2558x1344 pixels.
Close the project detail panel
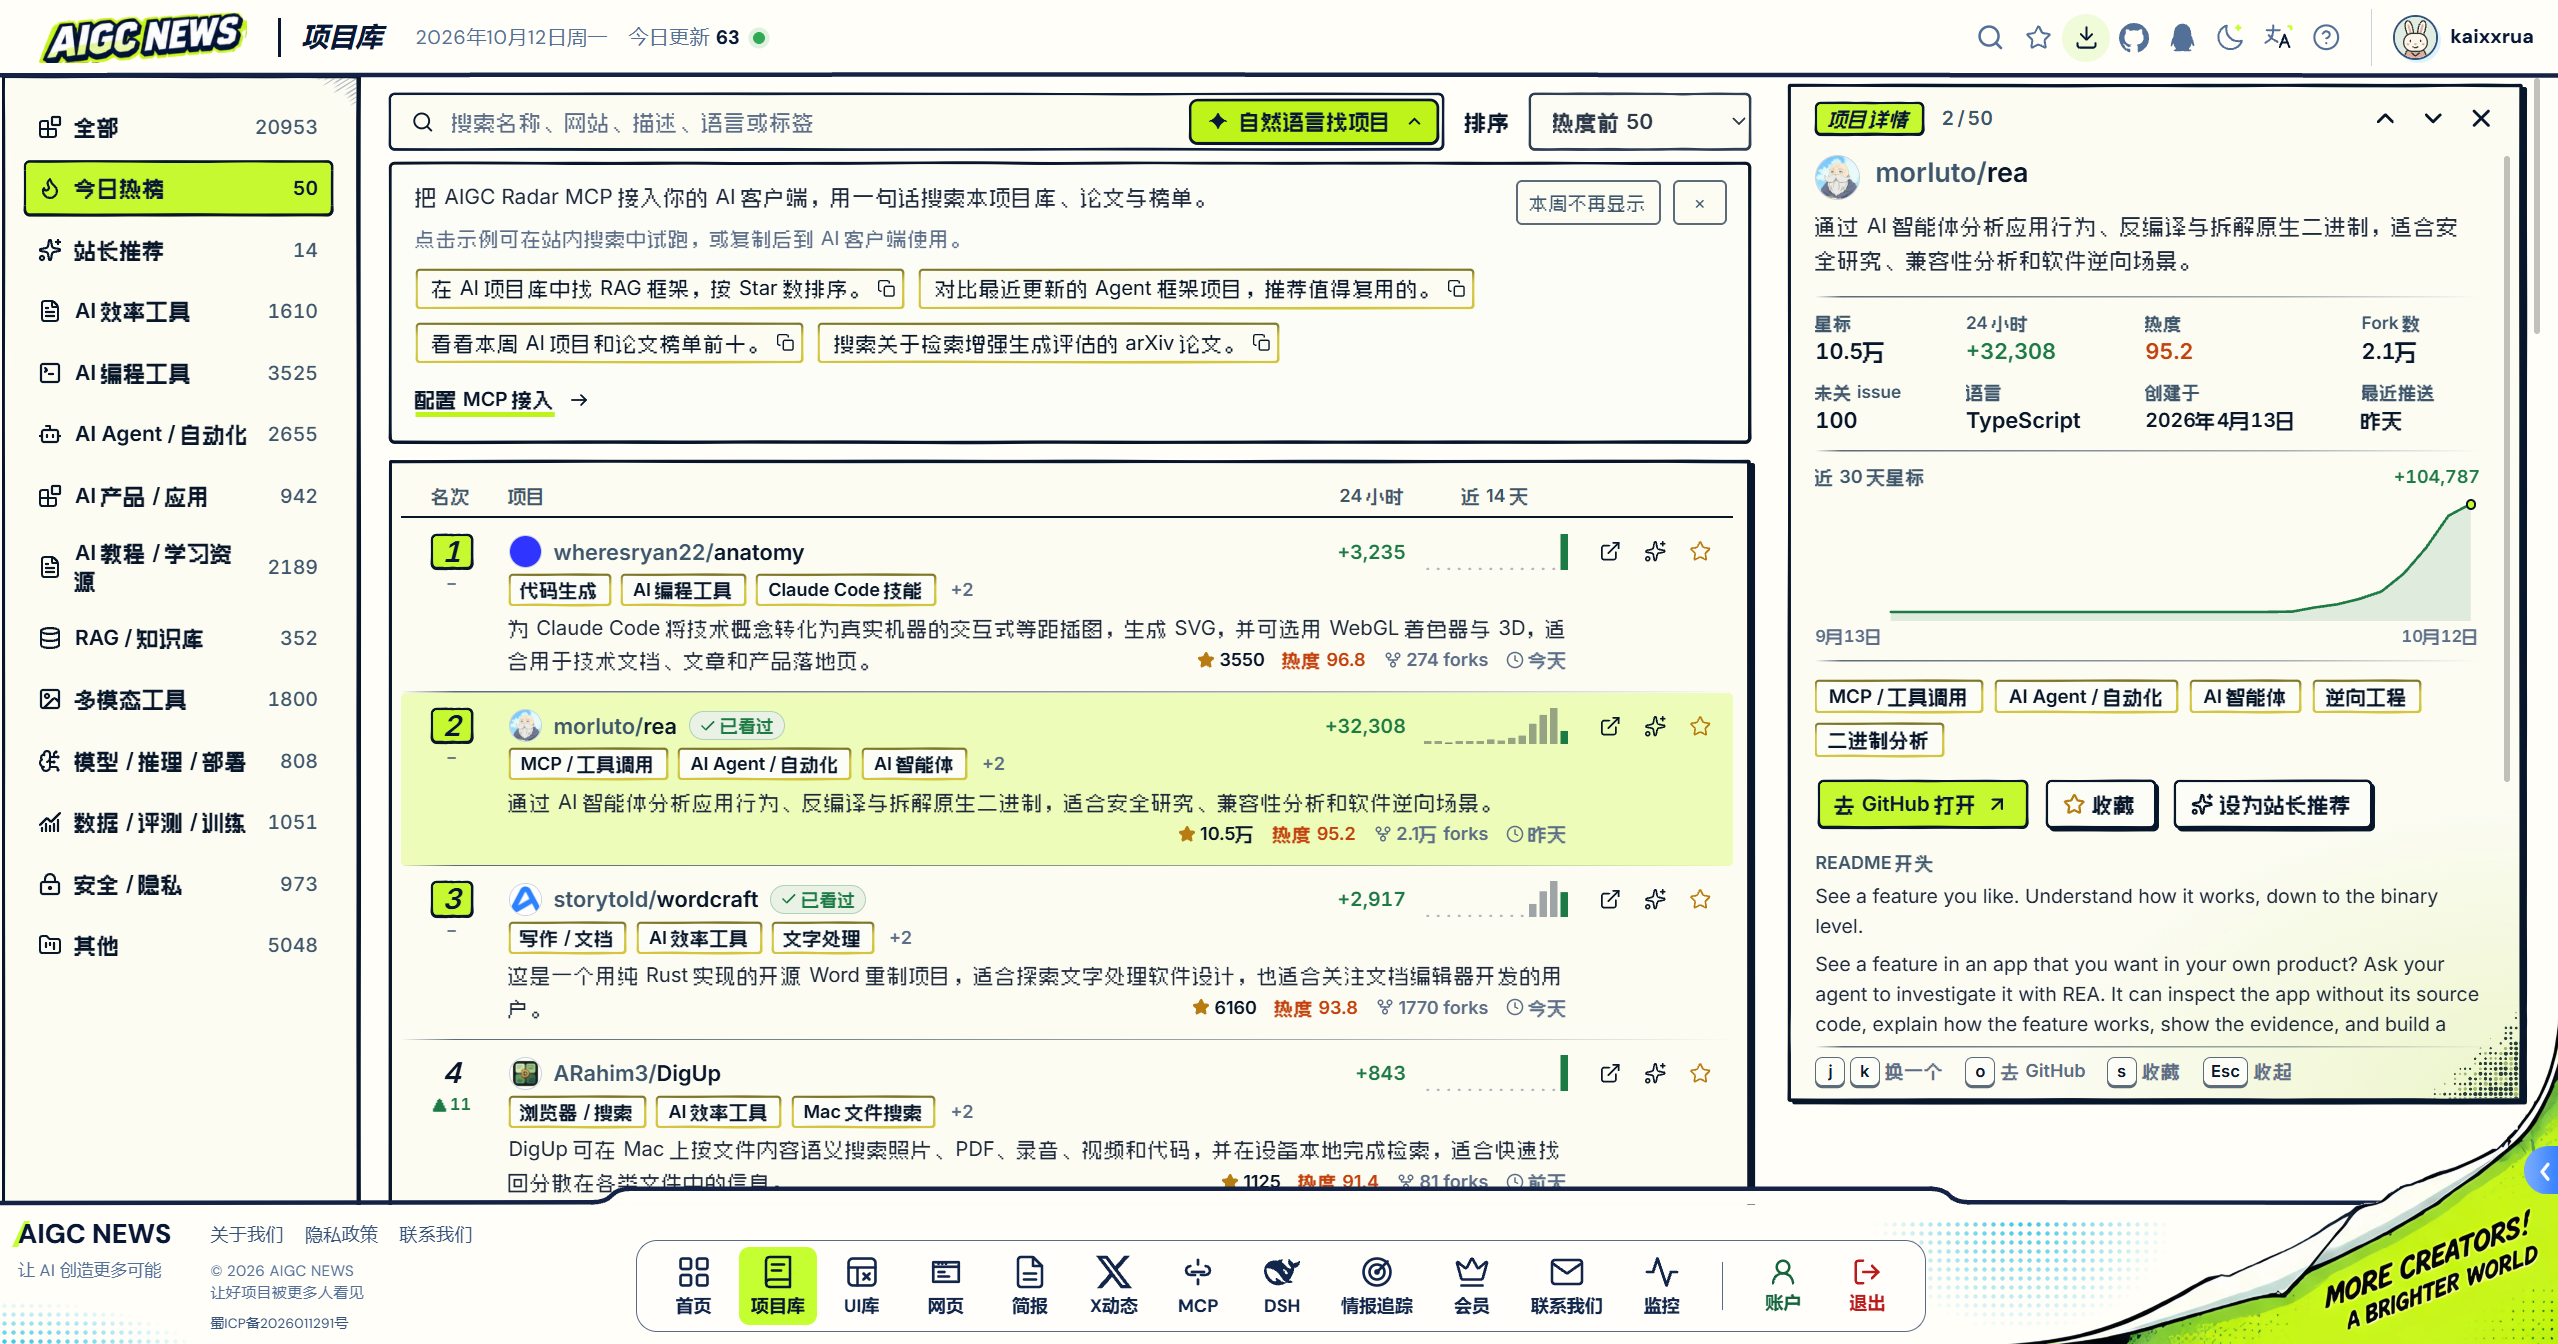click(x=2481, y=119)
